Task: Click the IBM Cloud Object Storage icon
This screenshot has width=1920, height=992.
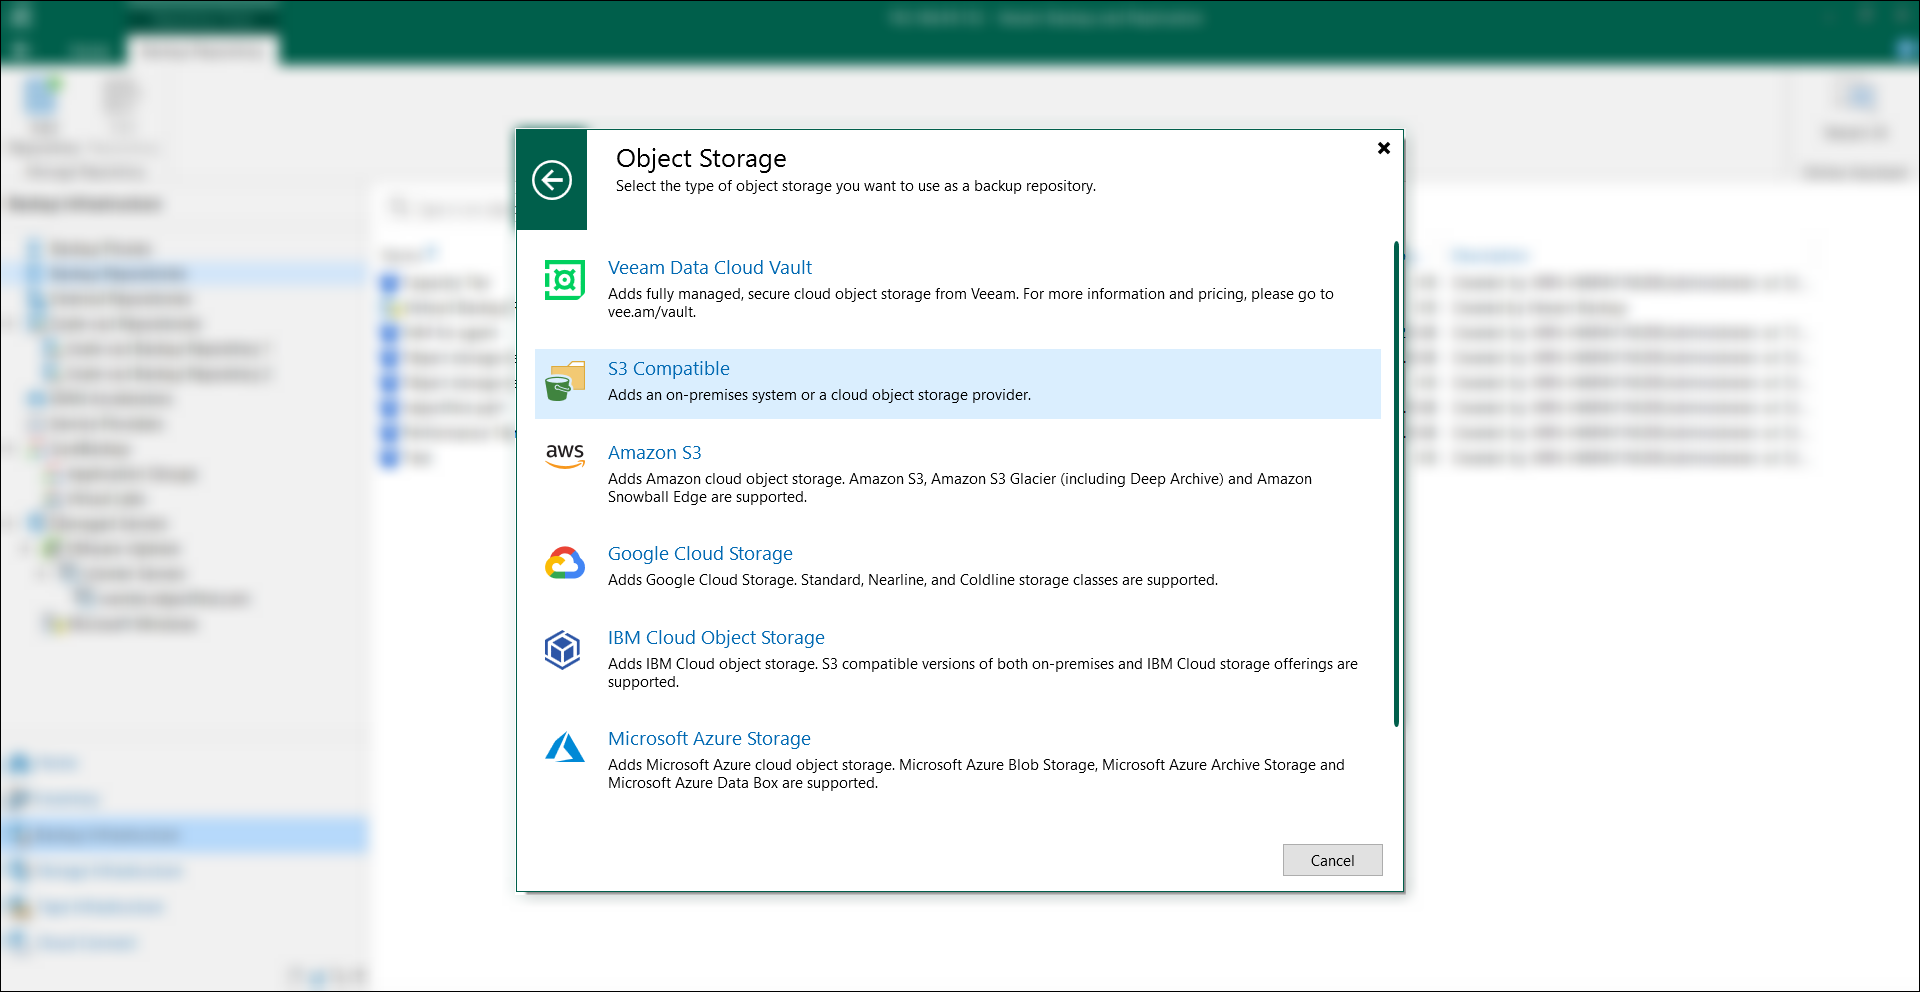Action: 563,650
